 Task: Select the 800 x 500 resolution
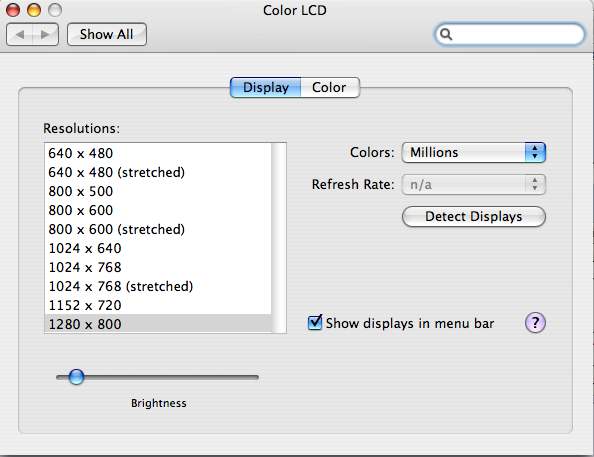[158, 191]
